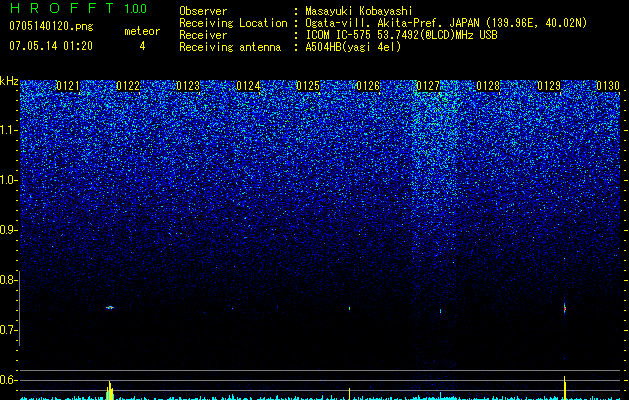
Task: Click the 'meteor' label
Action: [142, 31]
